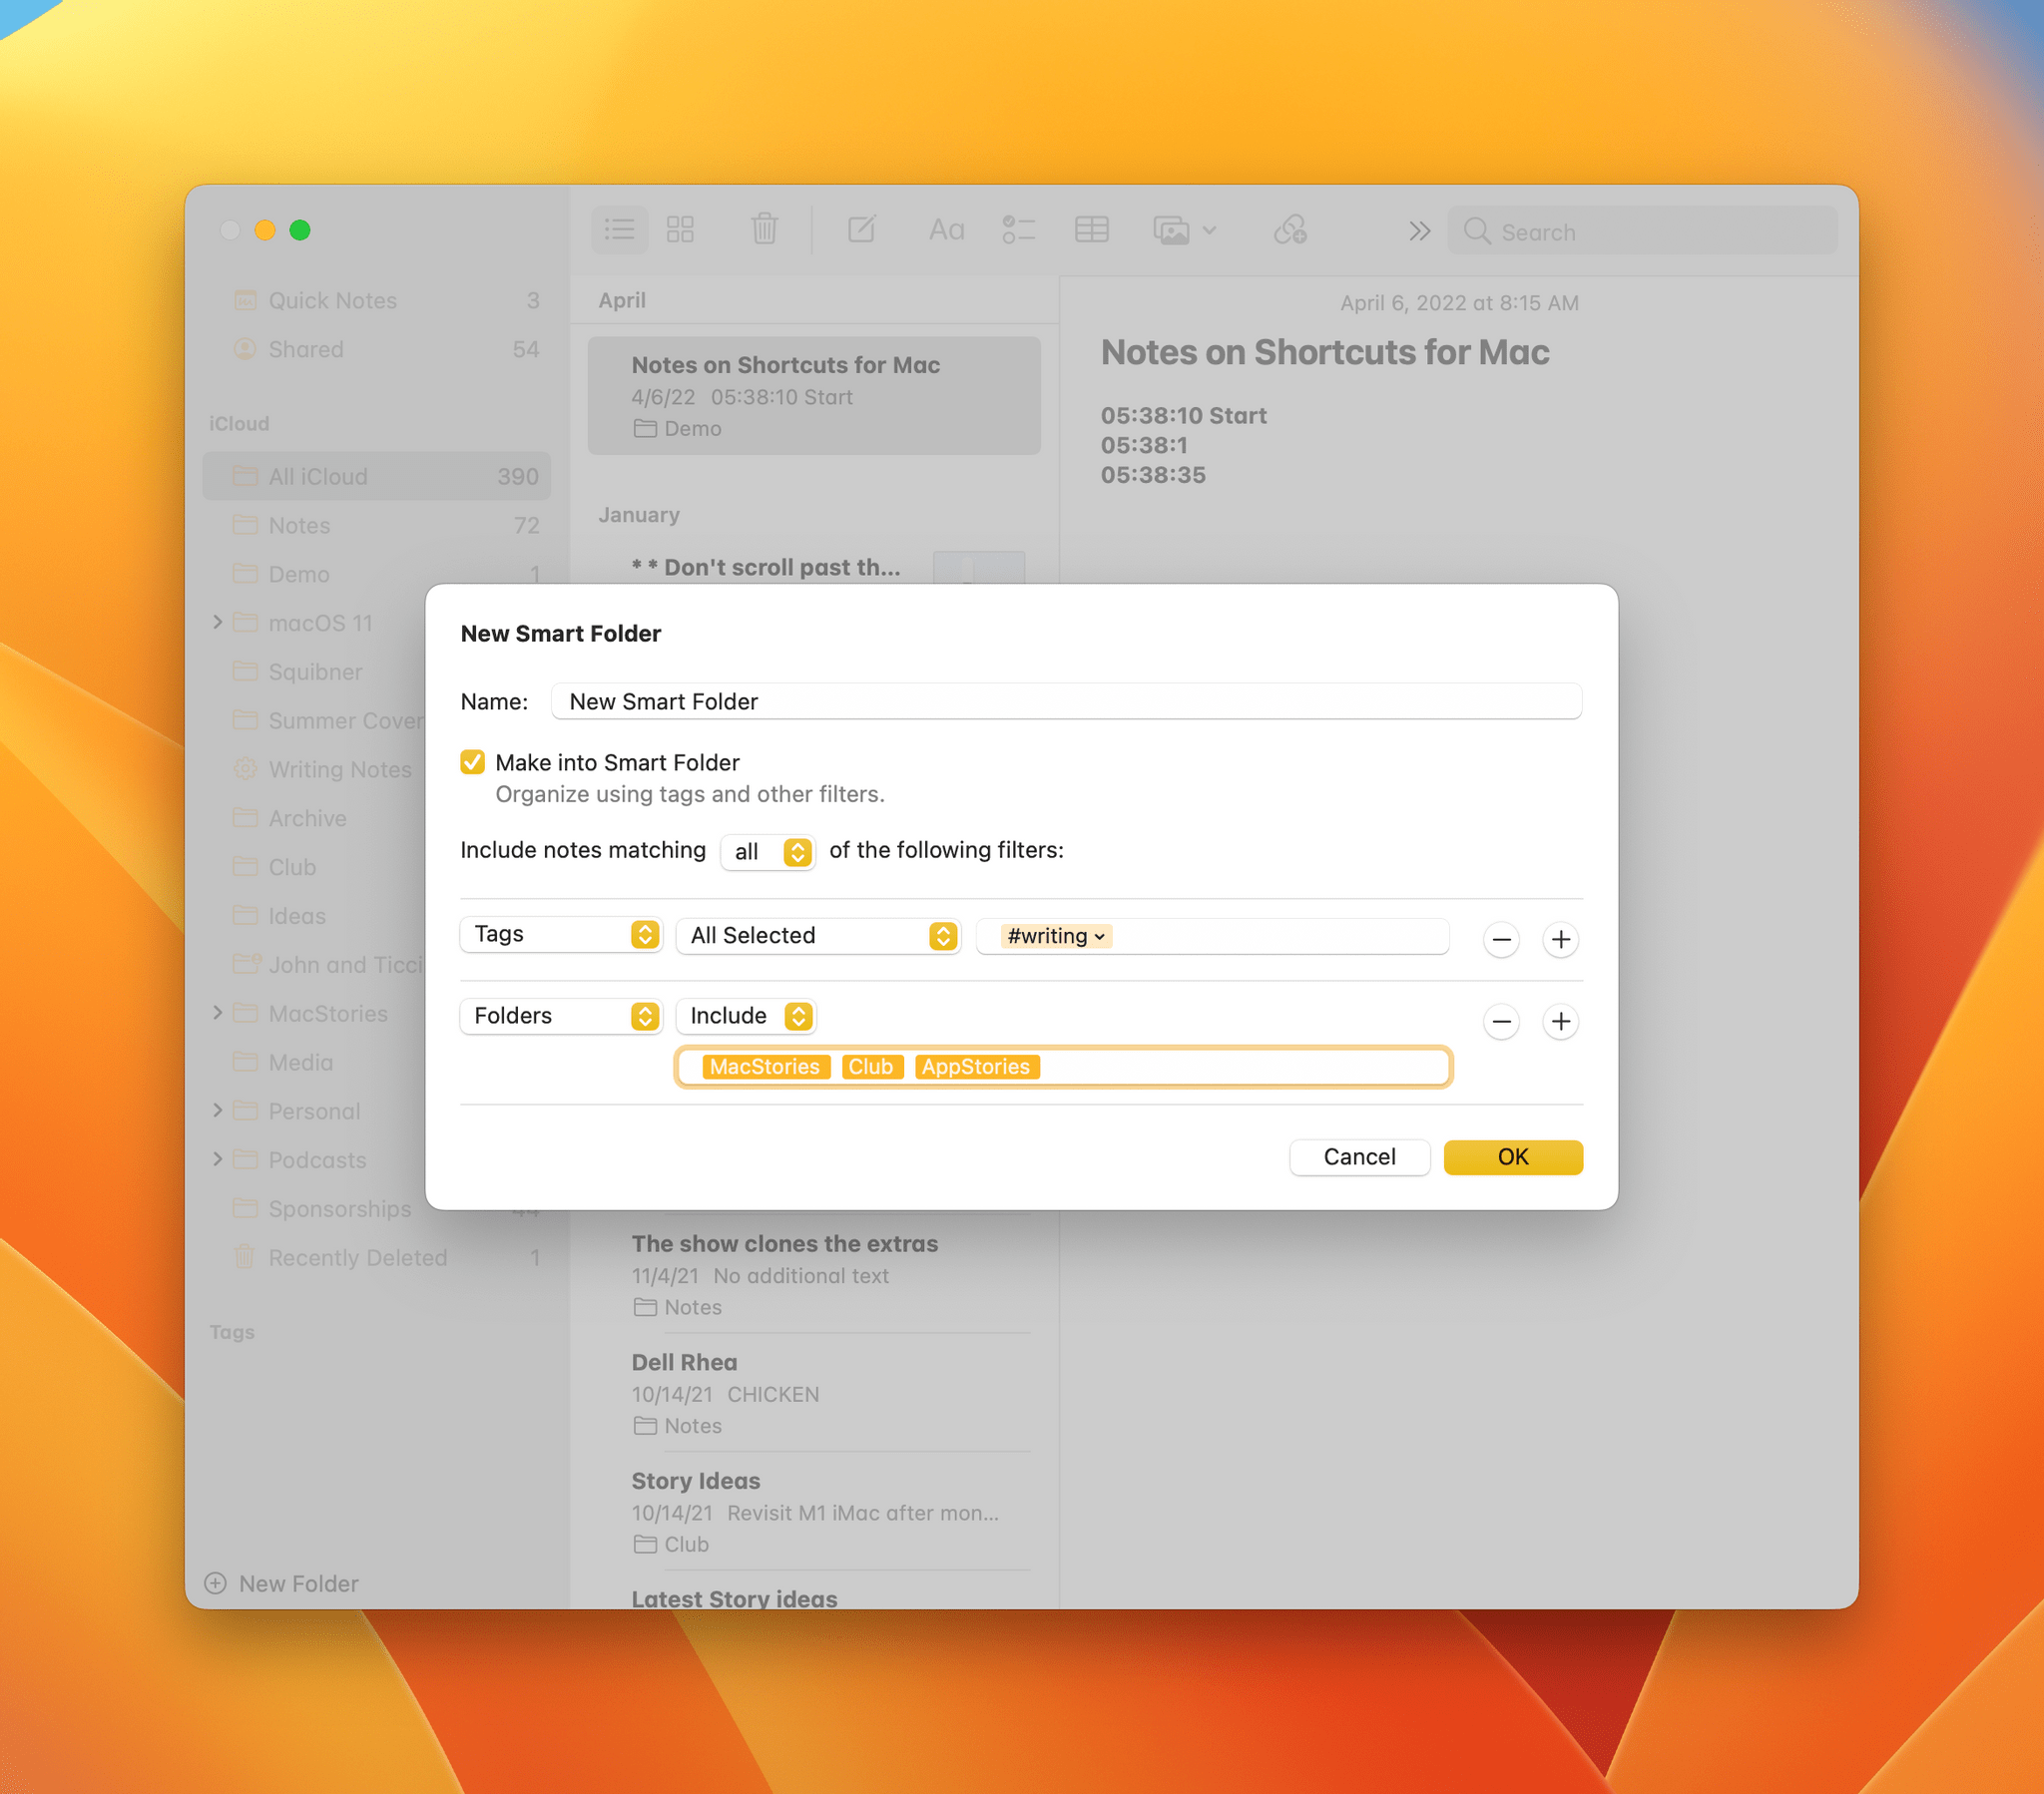
Task: Expand the Tags filter type dropdown
Action: 560,934
